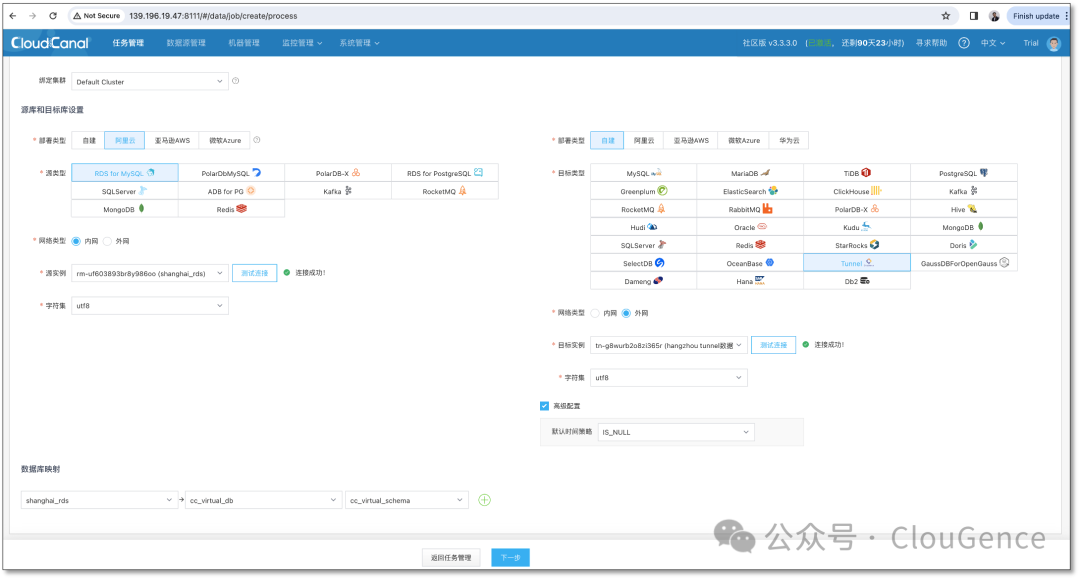Select source network type 外网
Viewport: 1080px width, 581px height.
[x=107, y=241]
